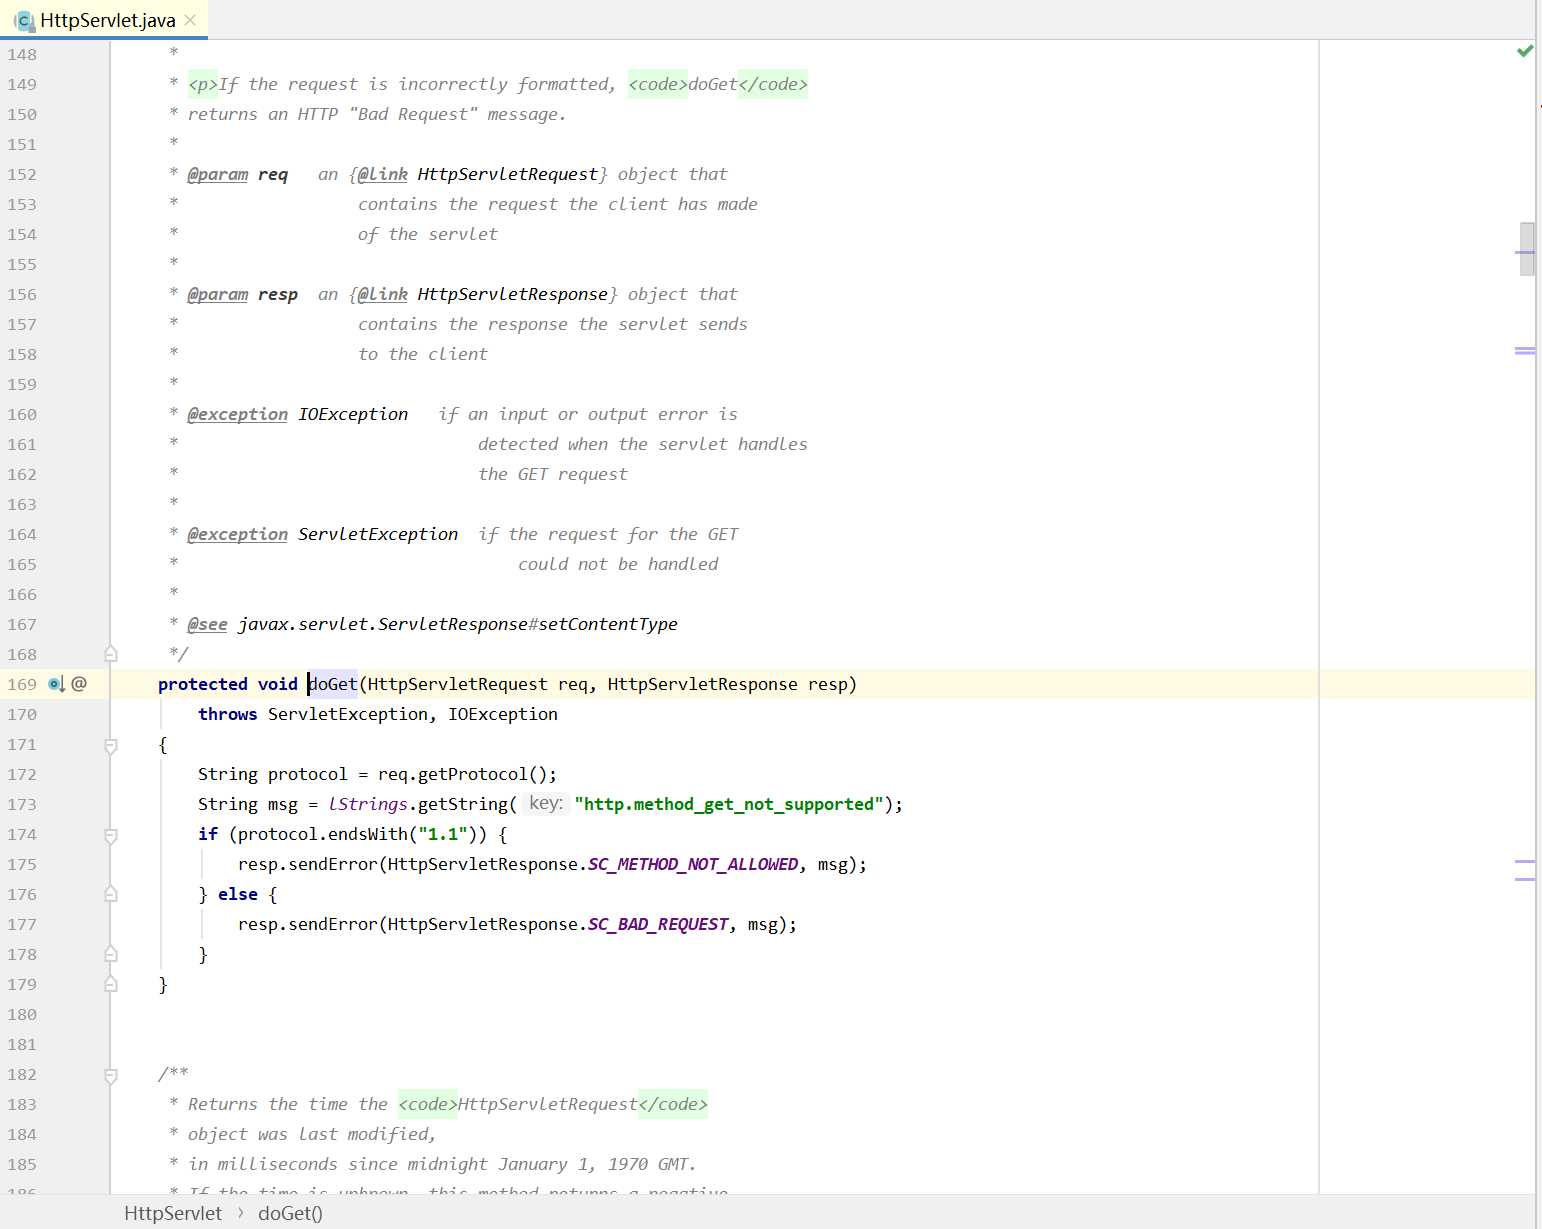Click the @see tag at line 167
Screen dimensions: 1542x1229
pyautogui.click(x=208, y=624)
